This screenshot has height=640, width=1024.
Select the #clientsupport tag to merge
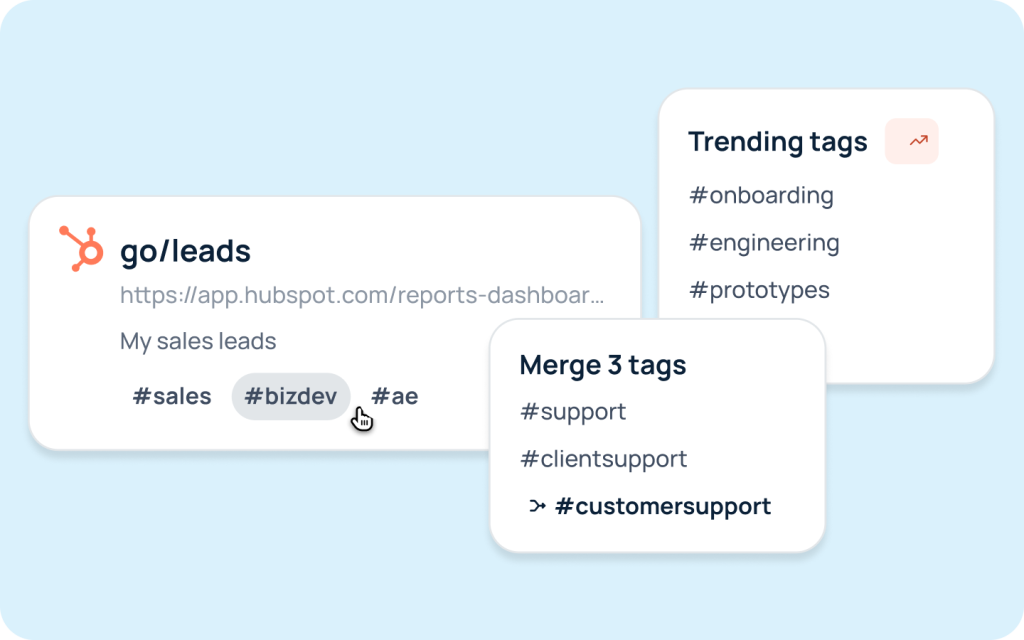pos(603,460)
